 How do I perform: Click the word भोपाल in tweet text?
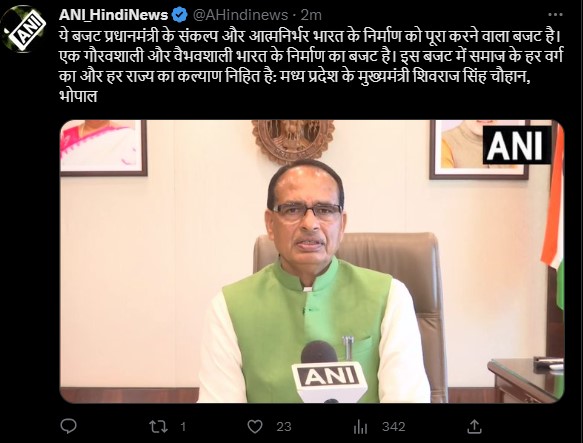click(78, 96)
